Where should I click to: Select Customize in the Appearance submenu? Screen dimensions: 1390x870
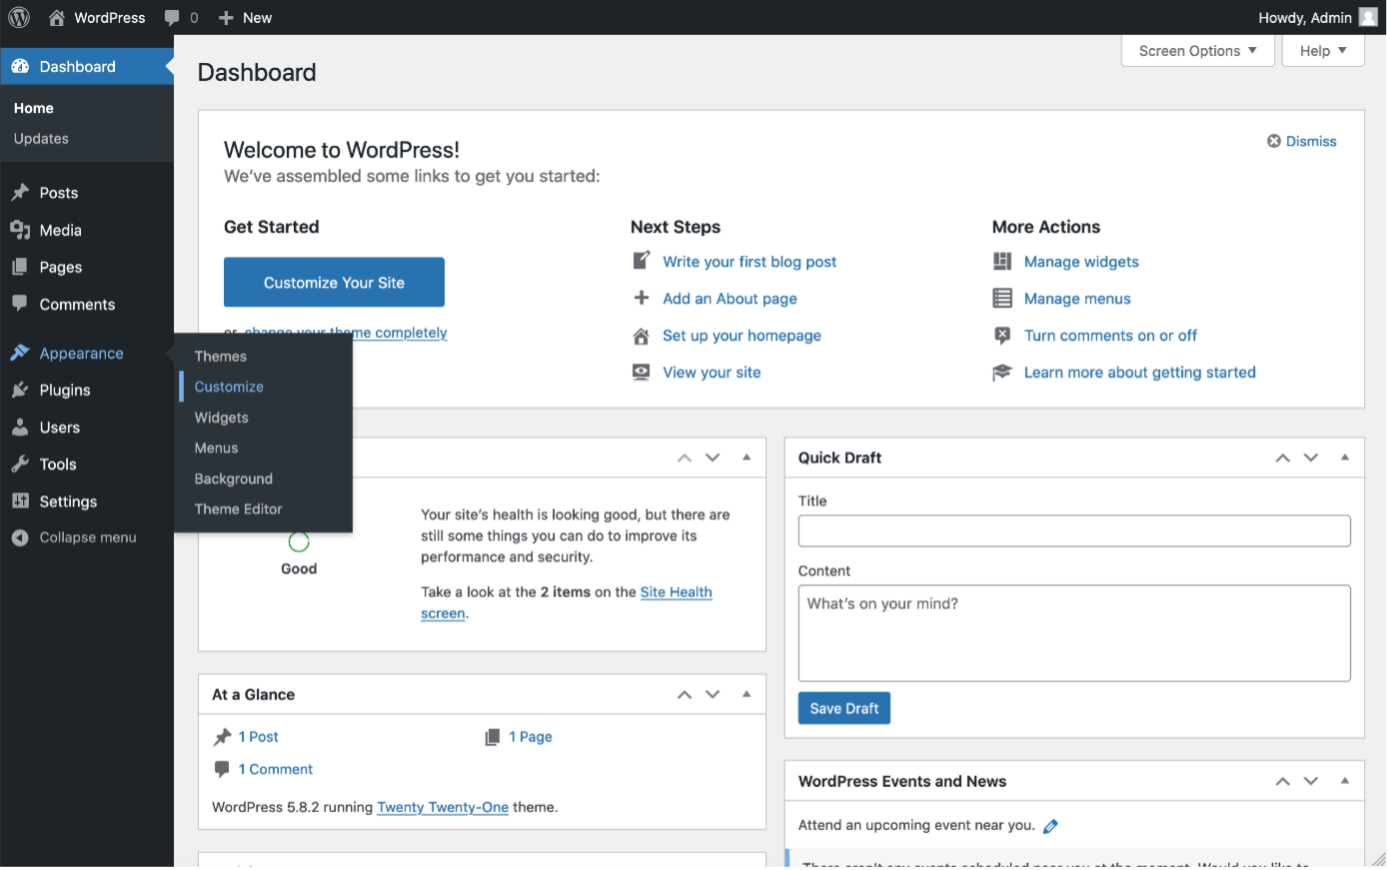click(229, 387)
